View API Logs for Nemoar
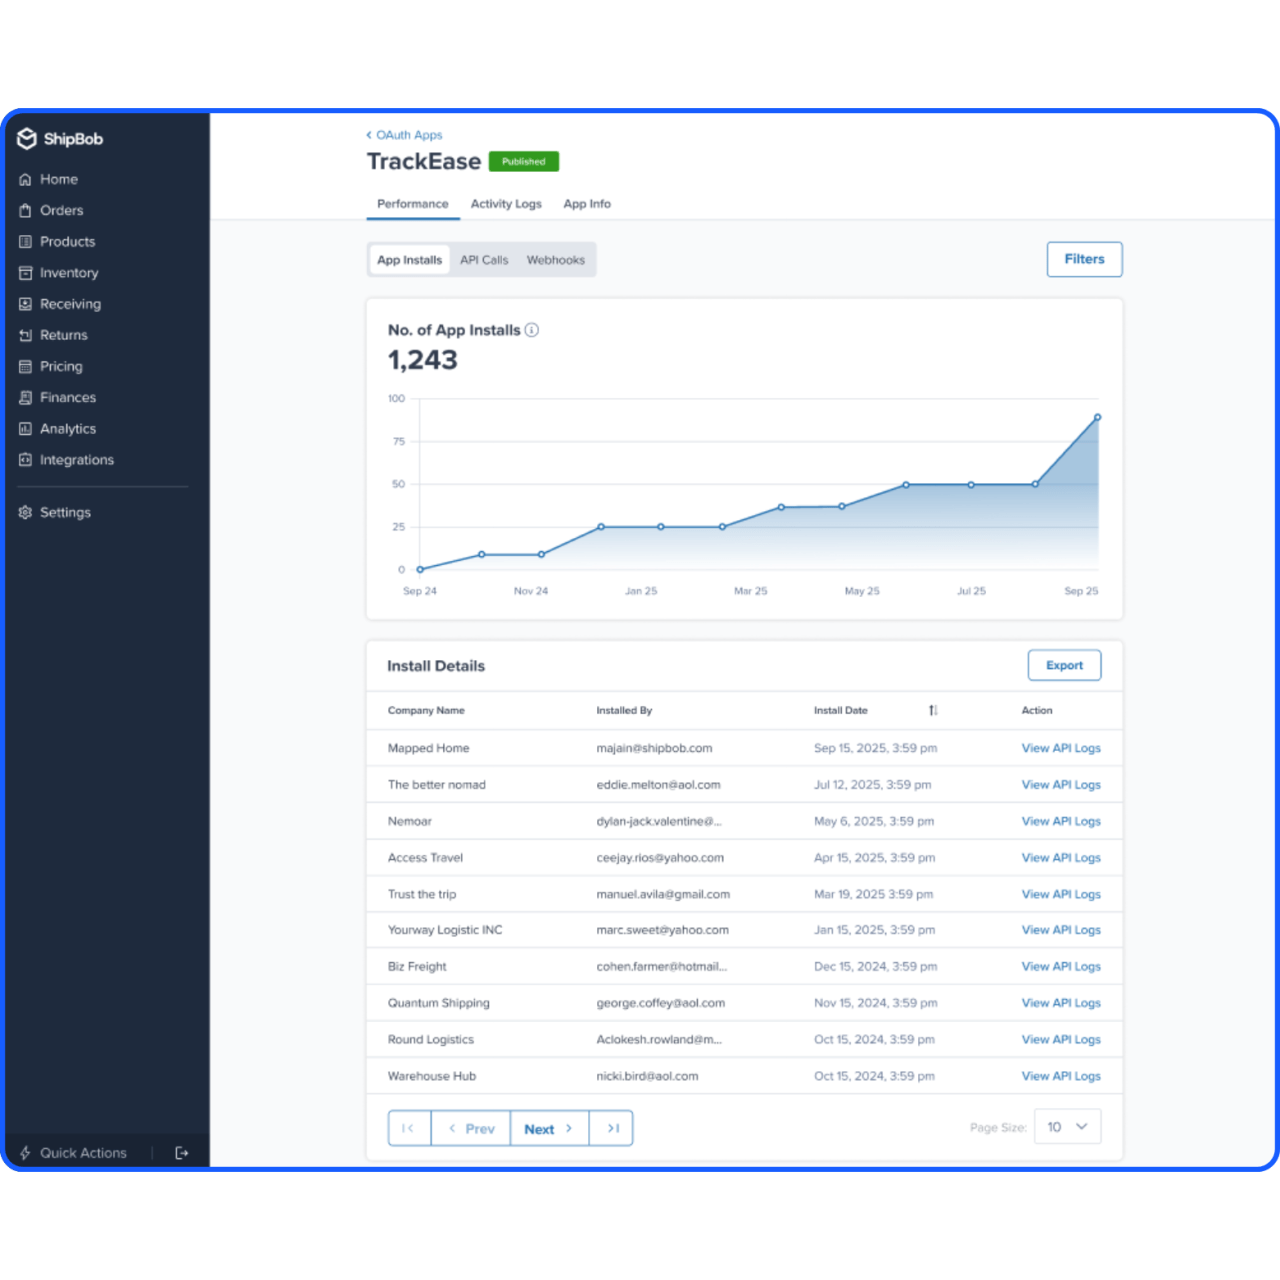Image resolution: width=1280 pixels, height=1280 pixels. (x=1061, y=821)
